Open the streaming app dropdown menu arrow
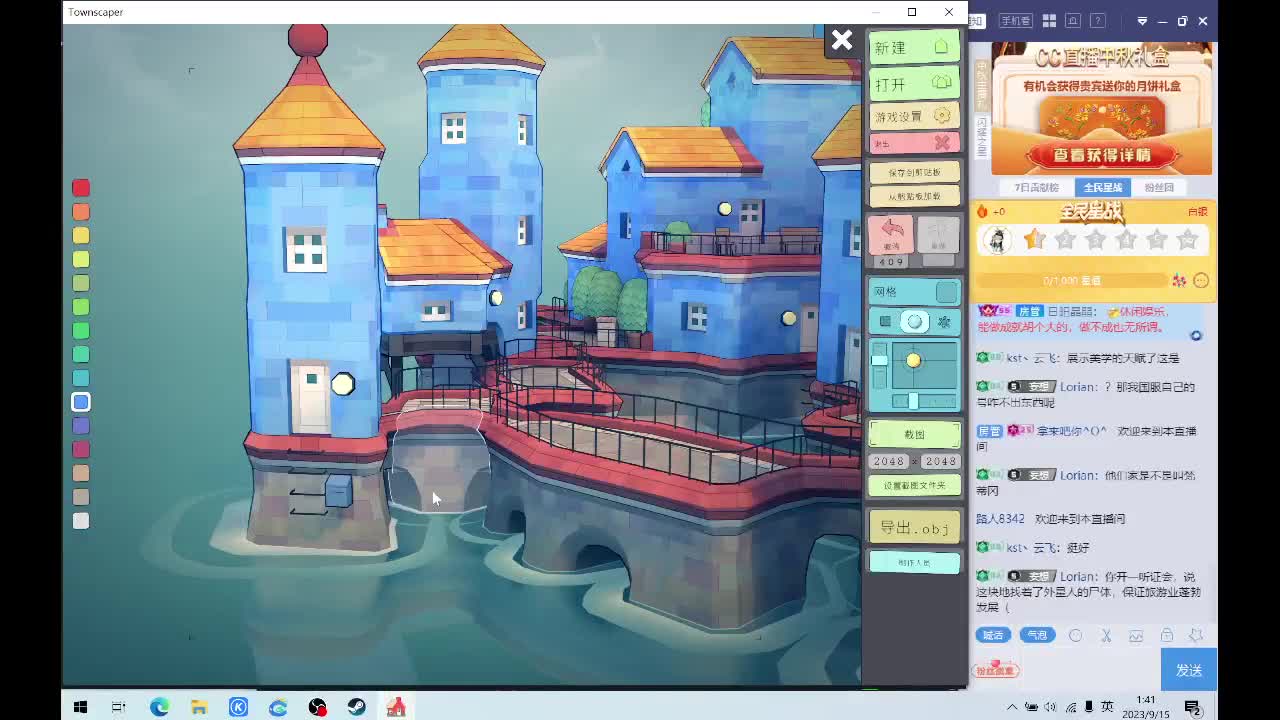1280x720 pixels. point(1142,21)
